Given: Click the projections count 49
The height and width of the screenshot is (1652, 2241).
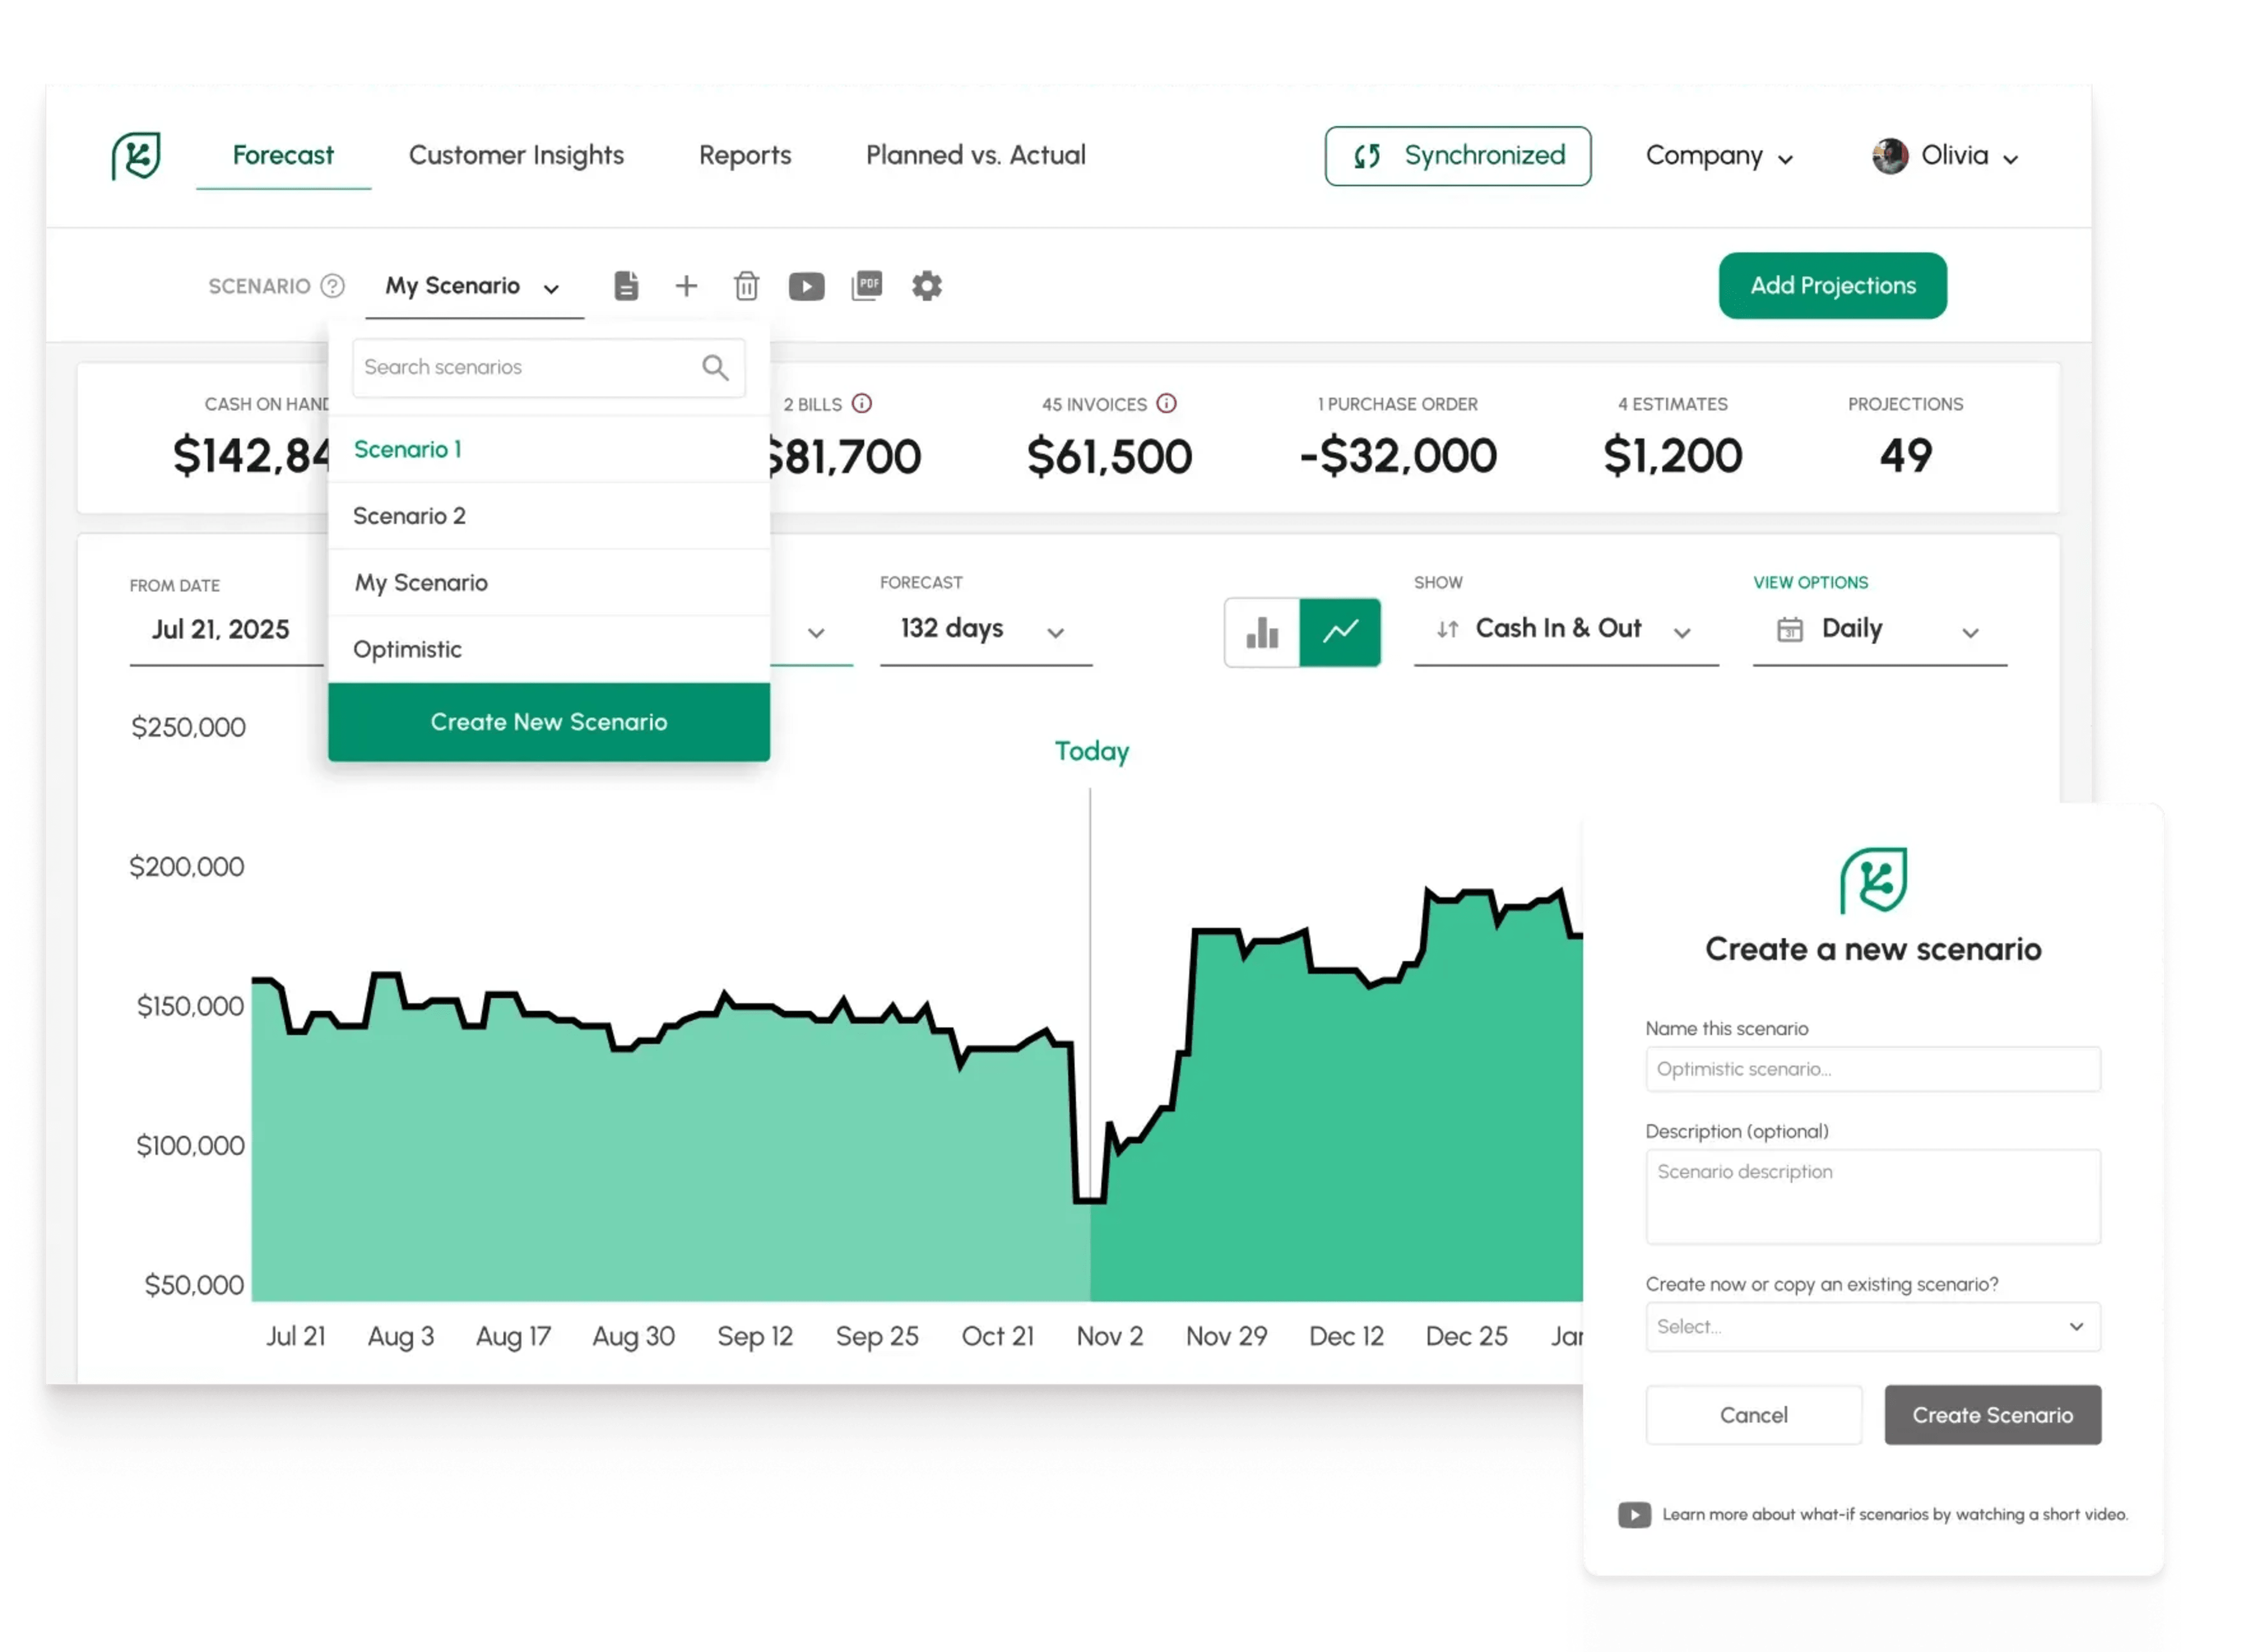Looking at the screenshot, I should point(1905,457).
